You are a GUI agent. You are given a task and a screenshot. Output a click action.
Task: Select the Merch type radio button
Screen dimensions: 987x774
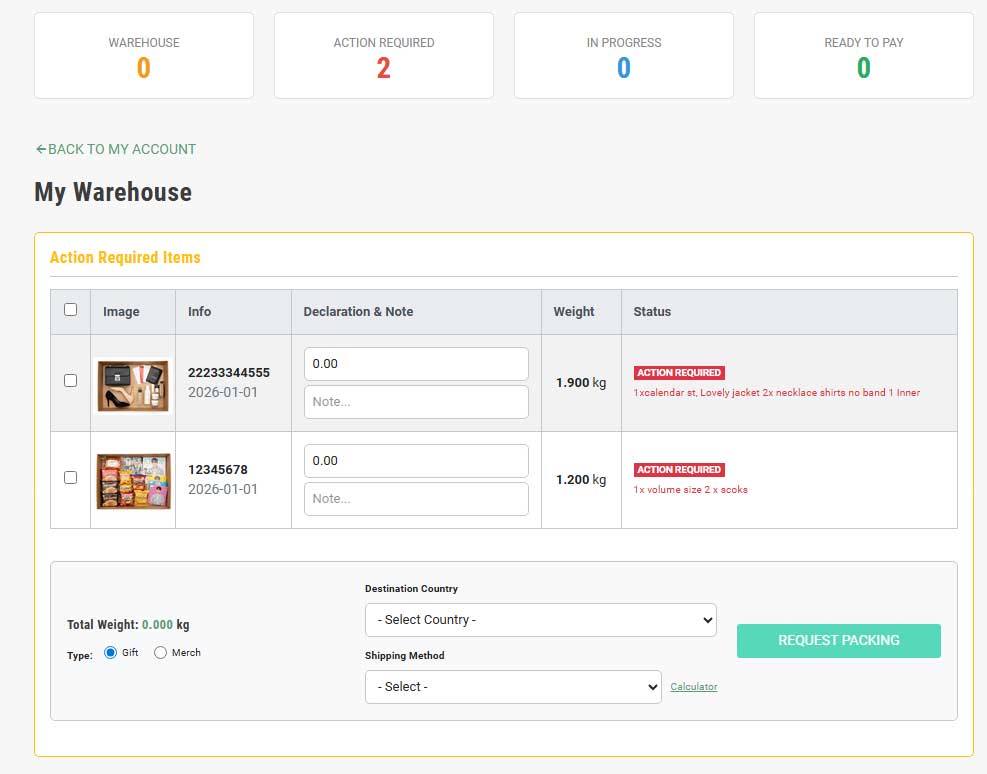tap(161, 653)
